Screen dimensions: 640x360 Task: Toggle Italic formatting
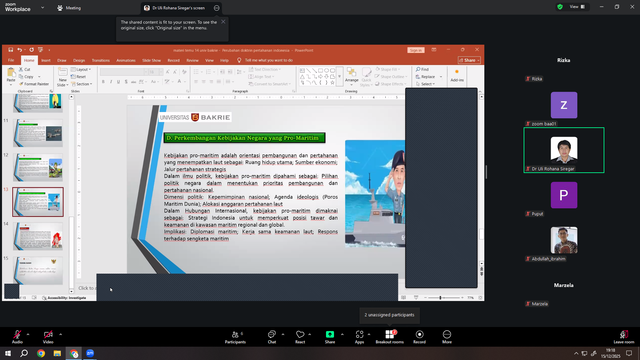pos(111,82)
